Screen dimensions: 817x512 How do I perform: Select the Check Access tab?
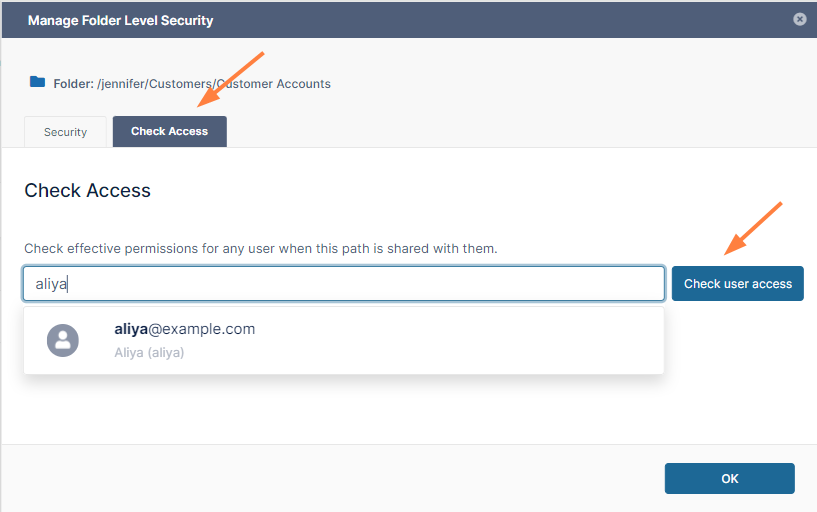(x=169, y=132)
